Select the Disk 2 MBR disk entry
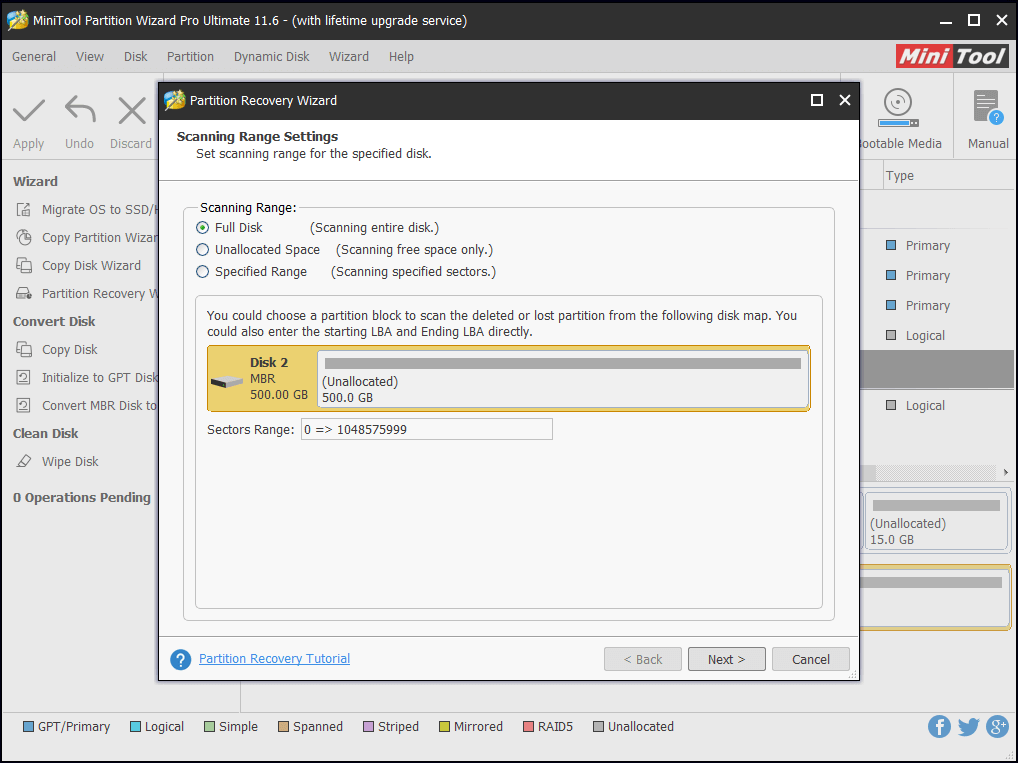The width and height of the screenshot is (1018, 763). point(262,379)
